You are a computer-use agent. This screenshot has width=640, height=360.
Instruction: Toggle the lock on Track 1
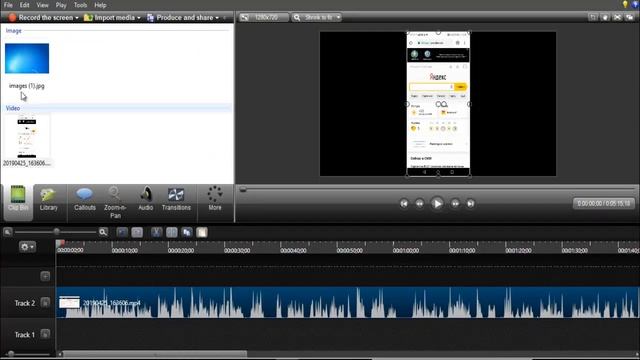pyautogui.click(x=45, y=334)
